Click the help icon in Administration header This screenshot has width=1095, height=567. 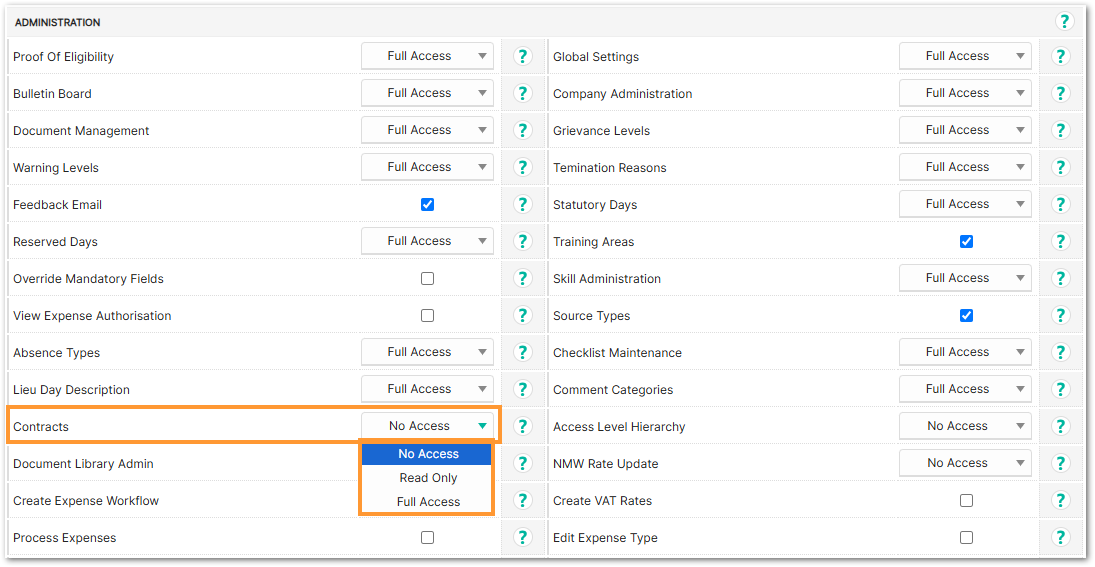(1064, 22)
